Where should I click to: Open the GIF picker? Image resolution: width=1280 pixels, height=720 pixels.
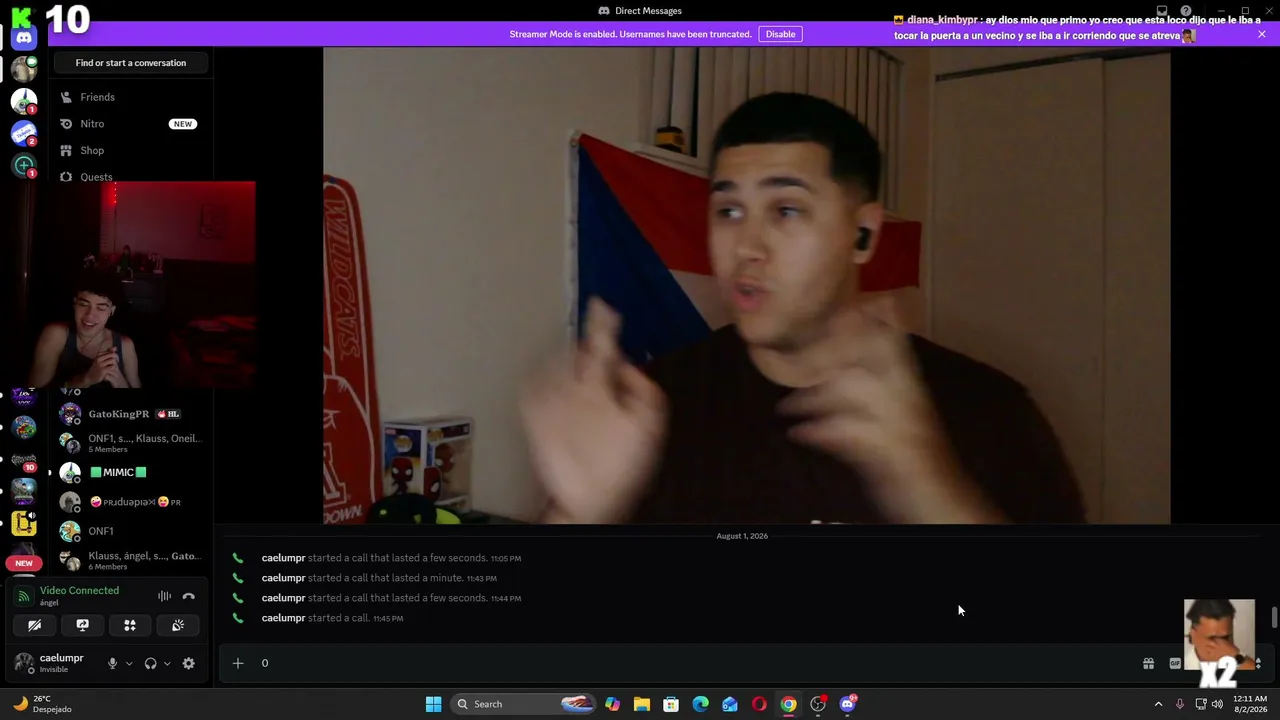(1175, 663)
